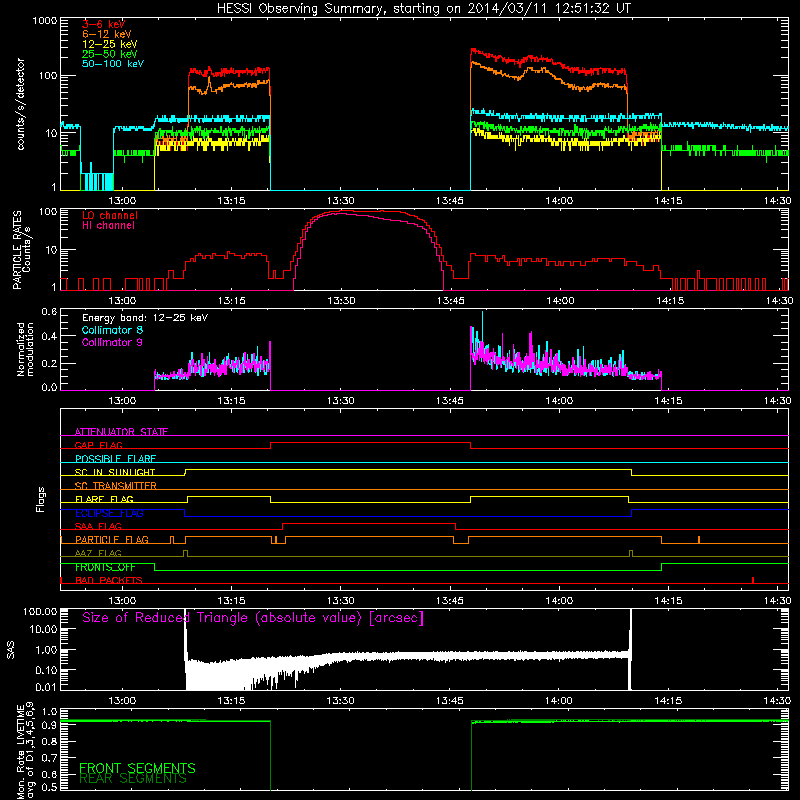Click the REAR SEGMENTS legend label
Viewport: 800px width, 800px height.
tap(133, 779)
